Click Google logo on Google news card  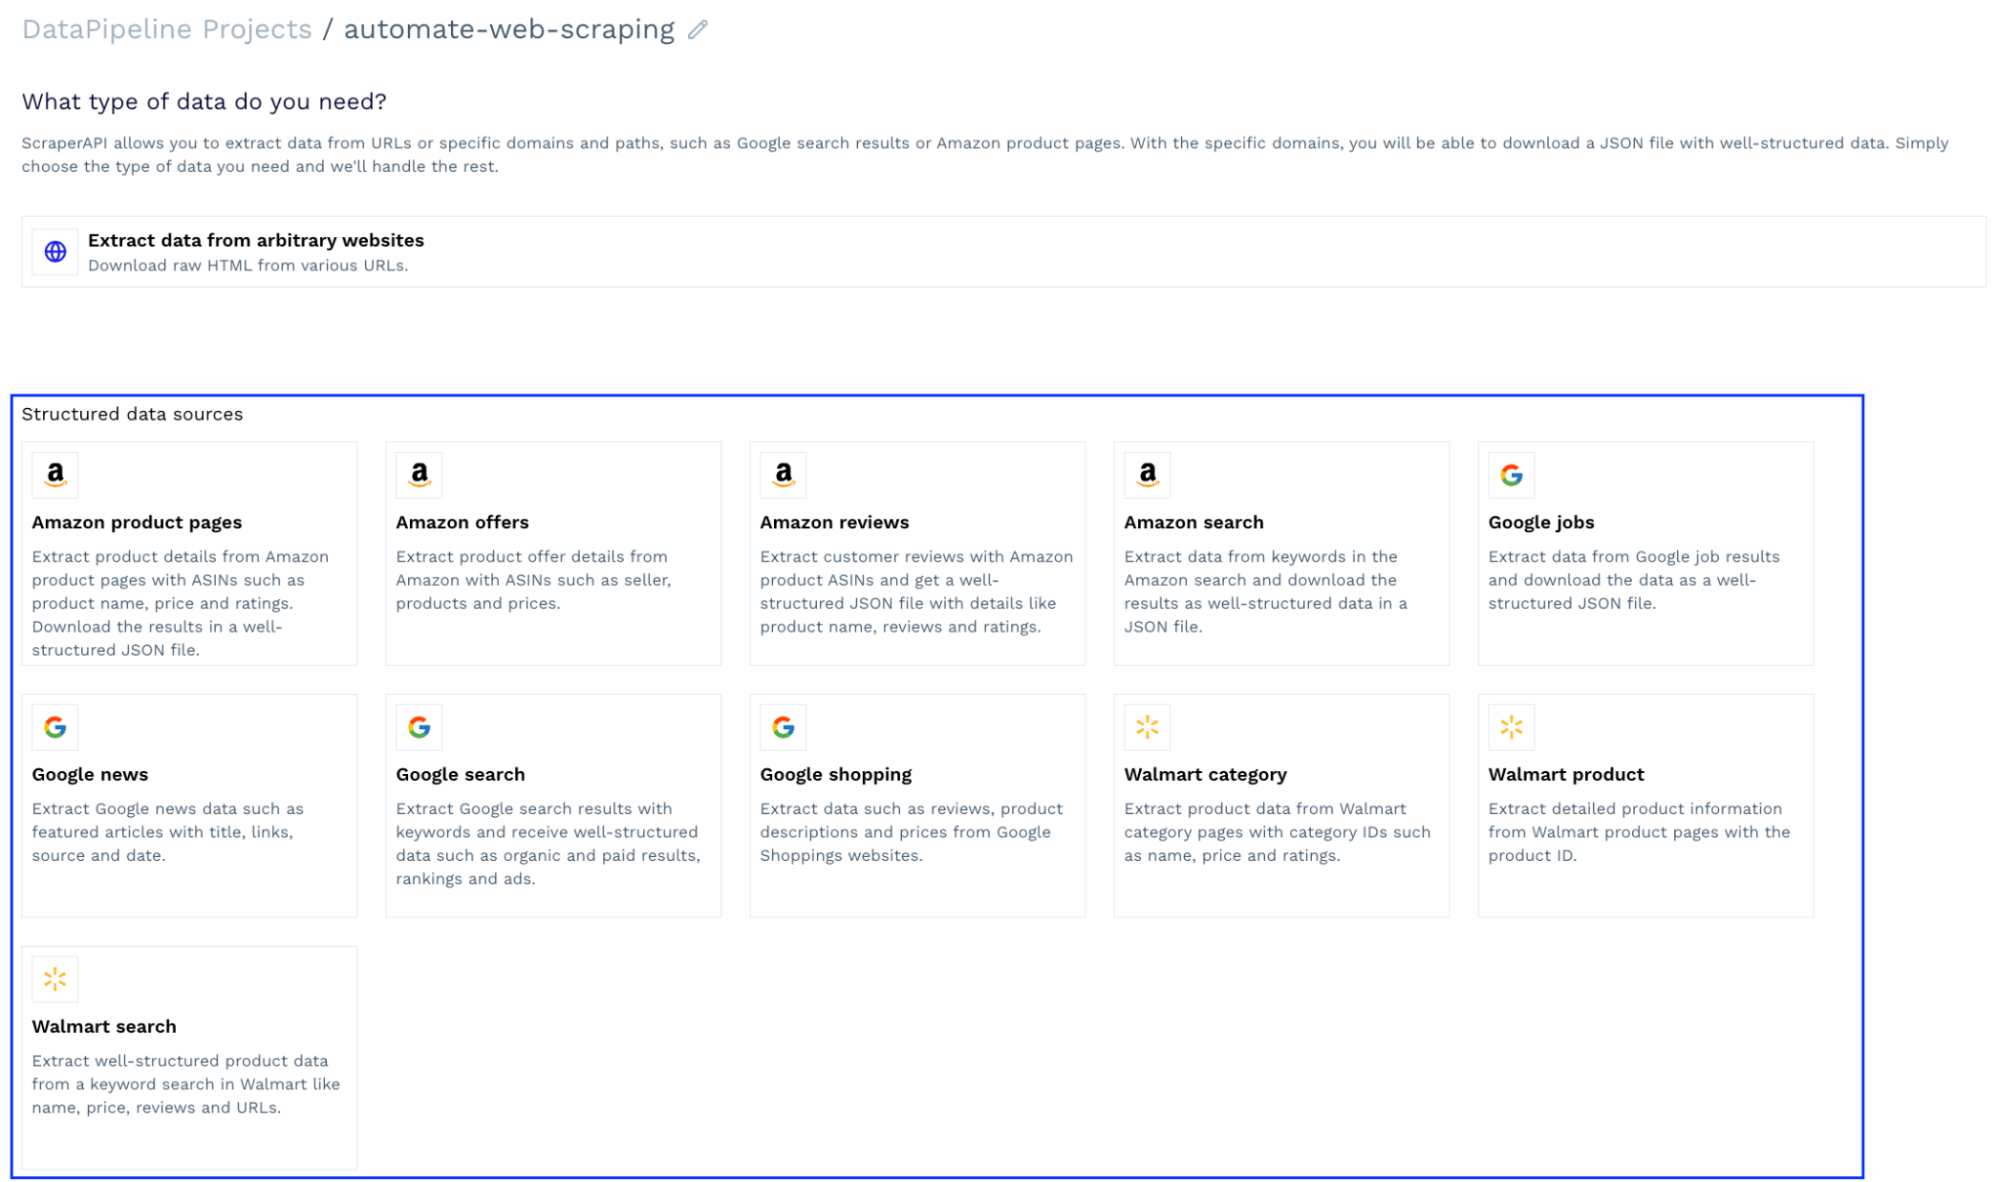(55, 727)
